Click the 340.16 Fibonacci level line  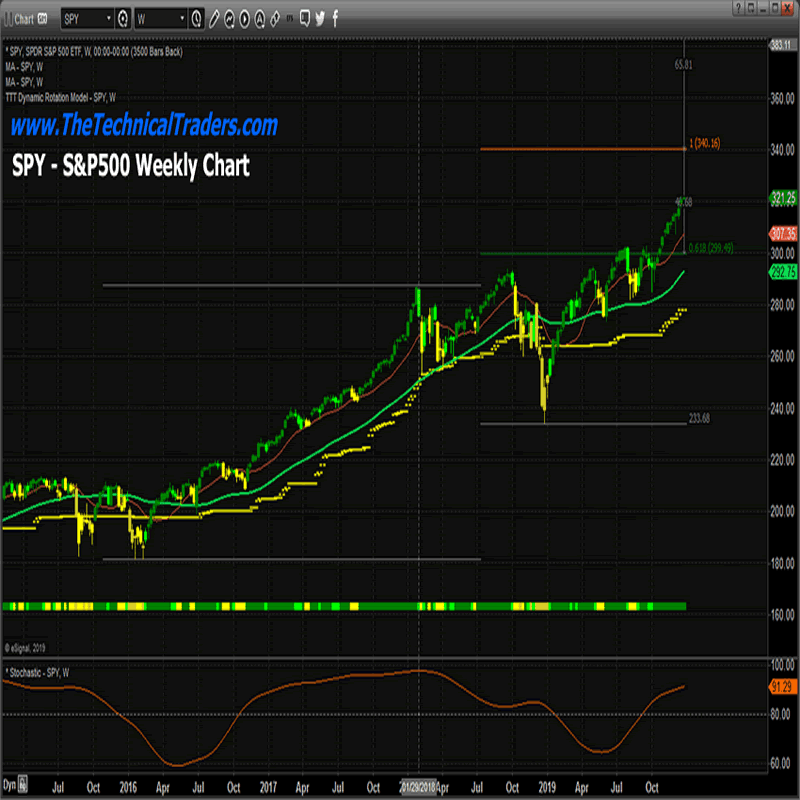point(580,149)
